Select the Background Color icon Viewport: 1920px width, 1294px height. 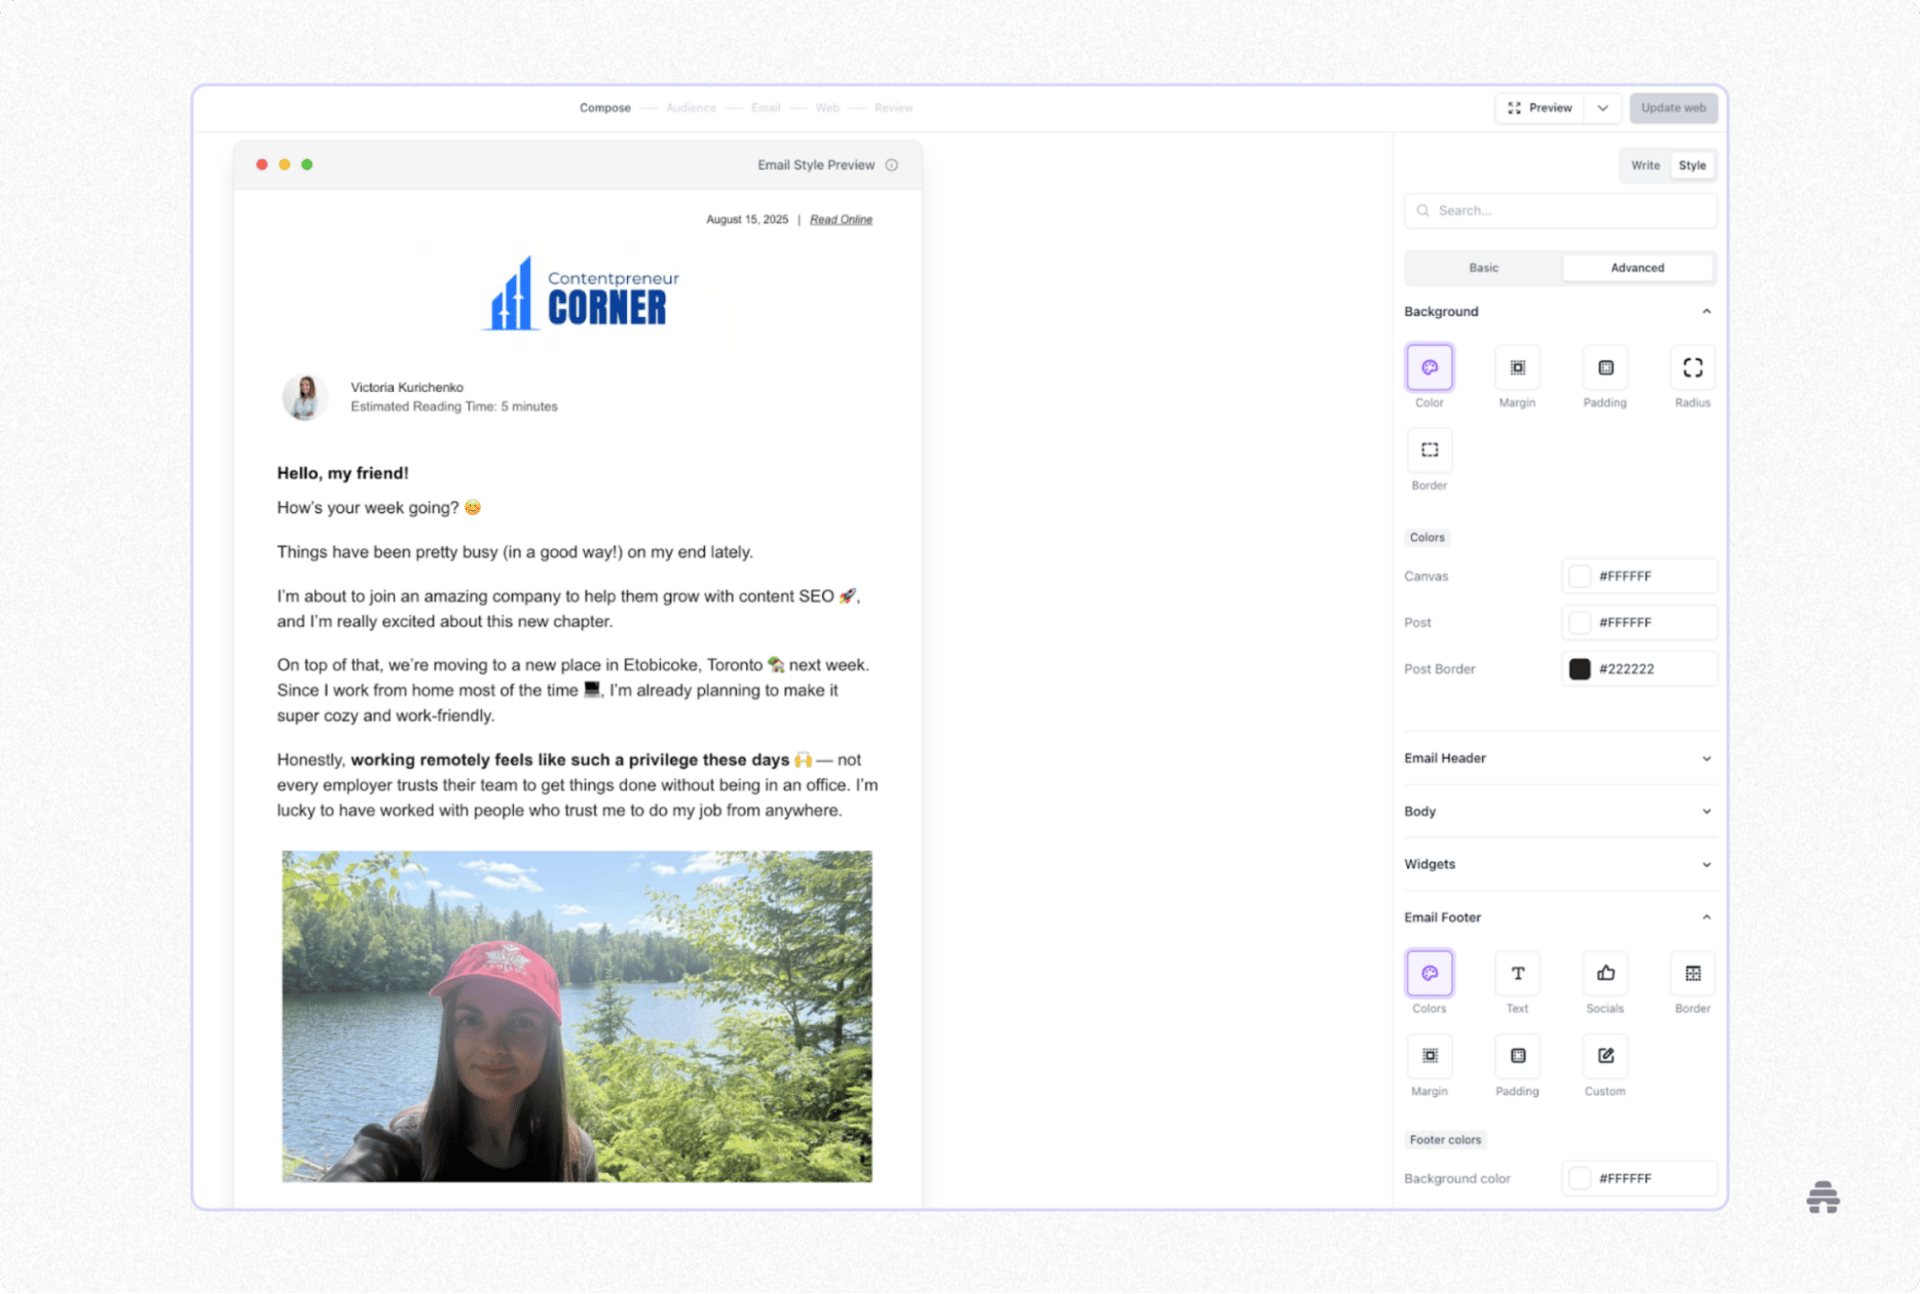[1429, 368]
